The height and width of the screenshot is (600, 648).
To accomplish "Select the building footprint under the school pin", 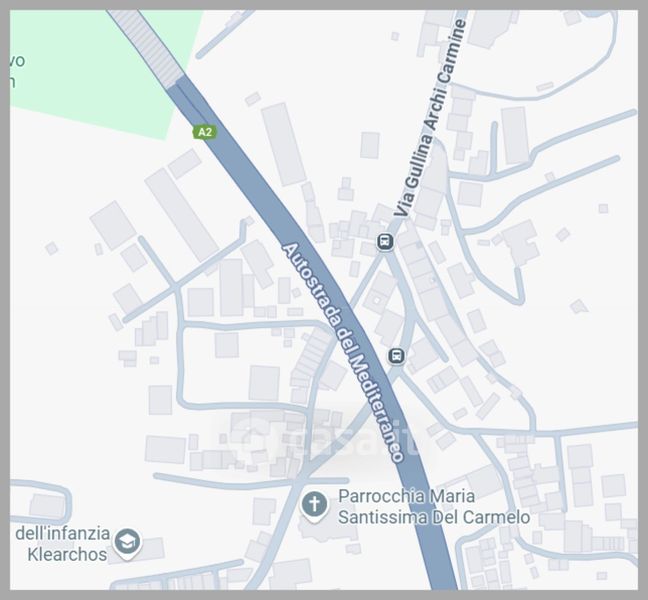I will click(141, 550).
